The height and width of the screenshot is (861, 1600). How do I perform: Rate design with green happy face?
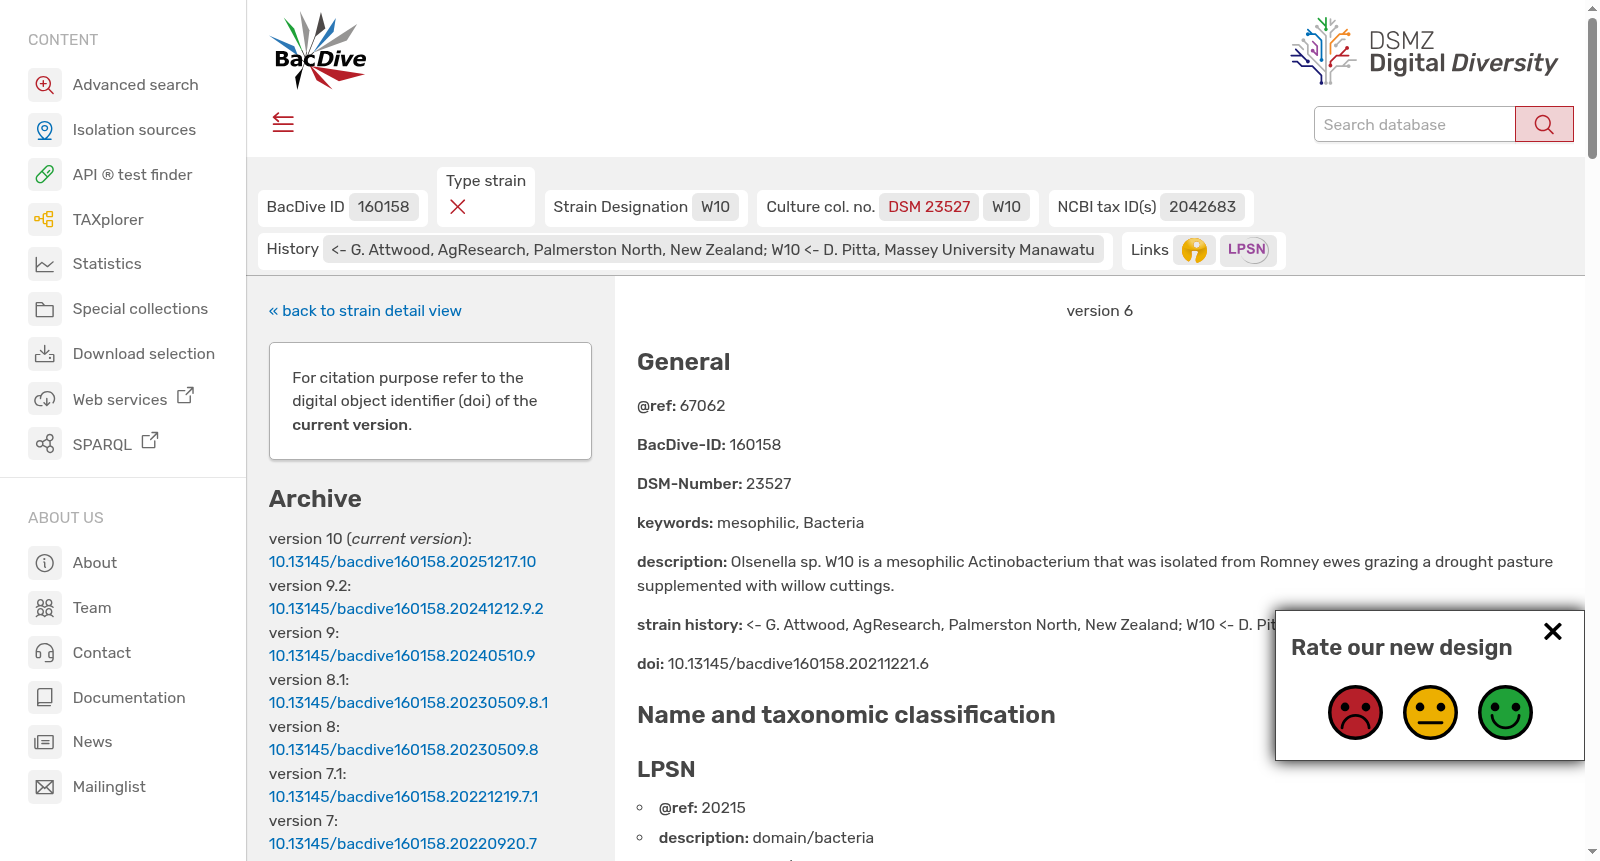(x=1505, y=712)
